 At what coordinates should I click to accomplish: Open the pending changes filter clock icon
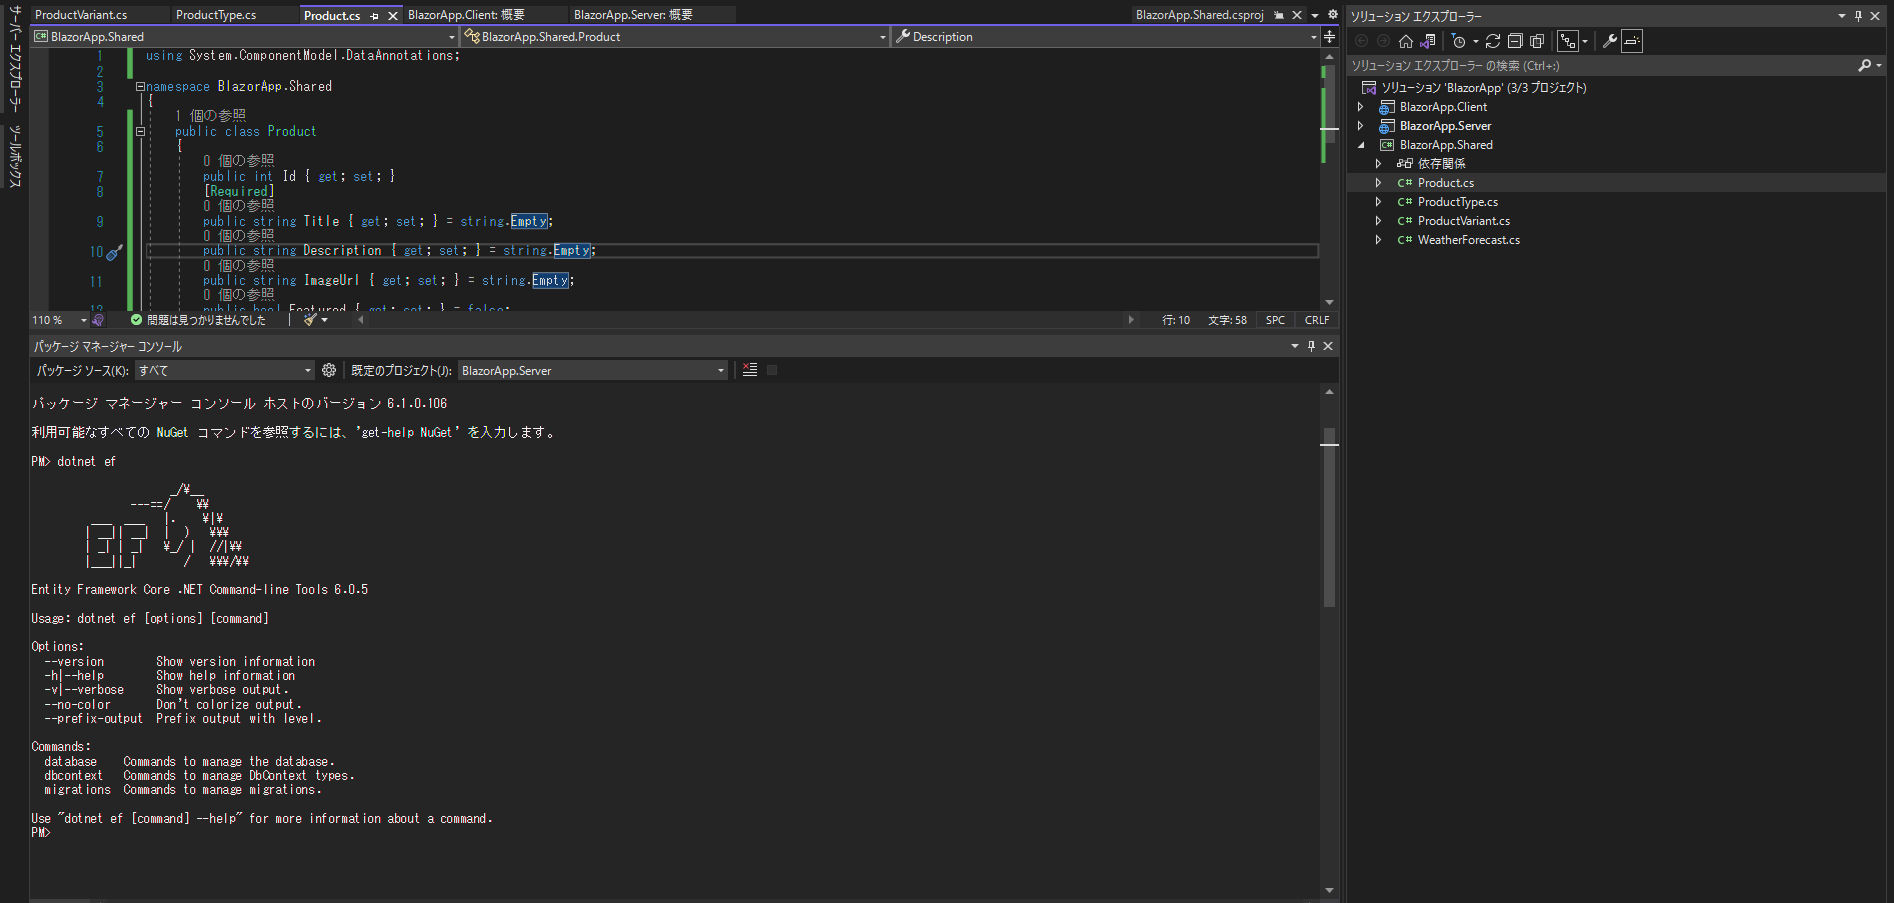(1459, 41)
